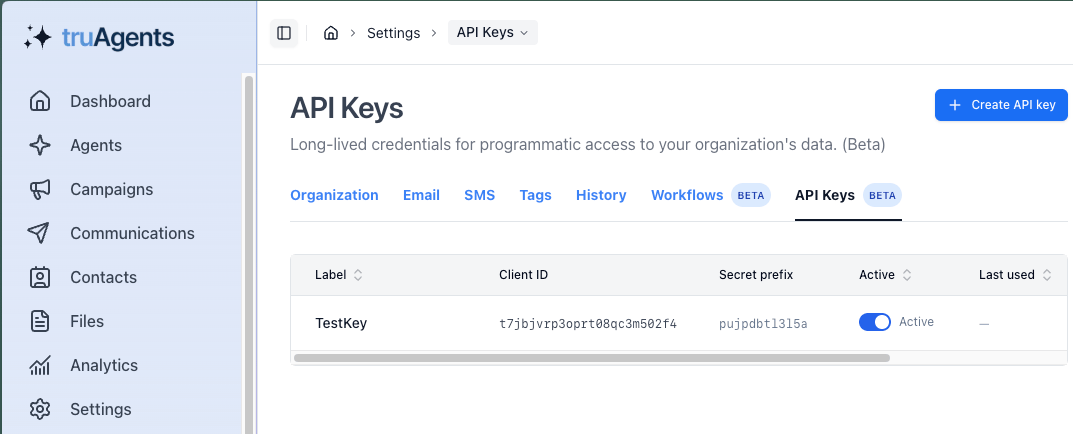Image resolution: width=1073 pixels, height=434 pixels.
Task: Go to Communications section
Action: [x=132, y=233]
